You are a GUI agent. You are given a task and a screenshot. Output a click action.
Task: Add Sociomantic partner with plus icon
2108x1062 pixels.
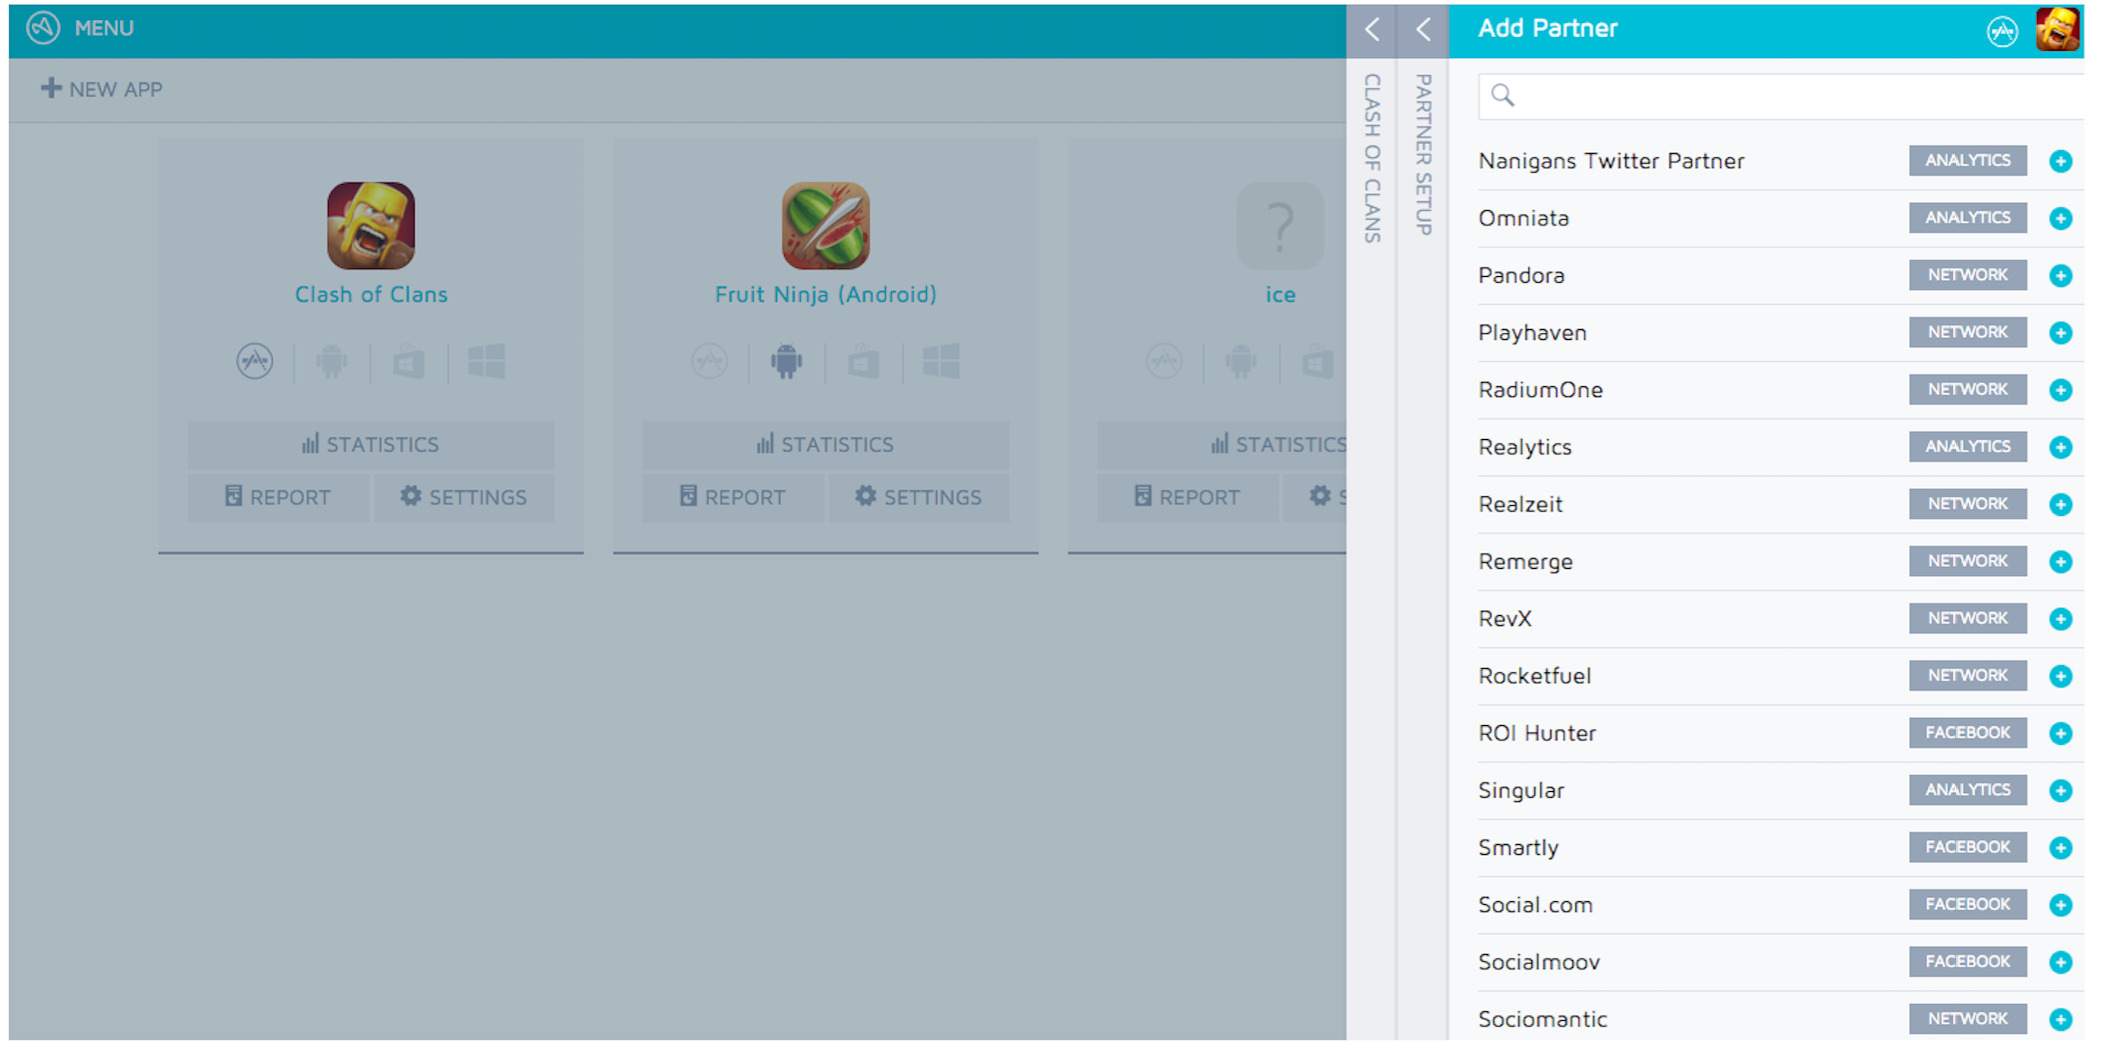tap(2060, 1019)
